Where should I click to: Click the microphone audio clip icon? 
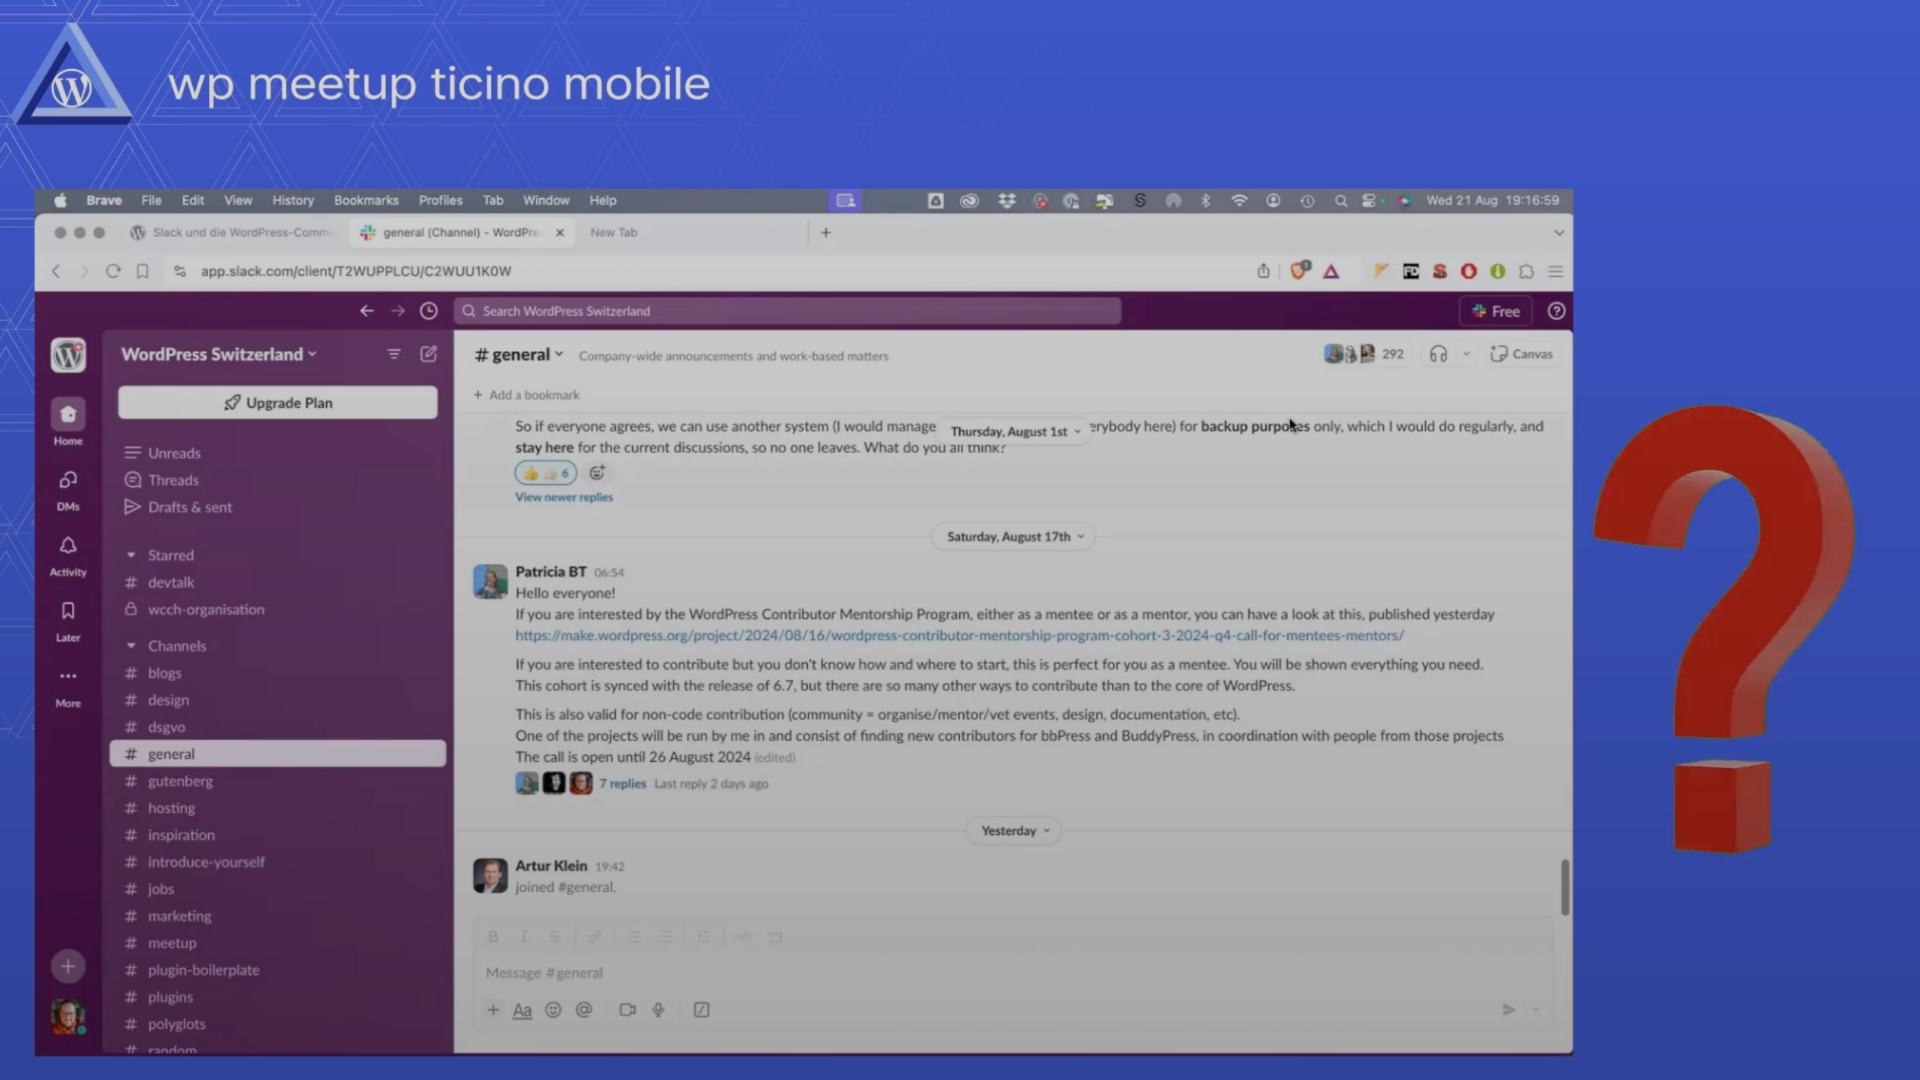[x=658, y=1010]
